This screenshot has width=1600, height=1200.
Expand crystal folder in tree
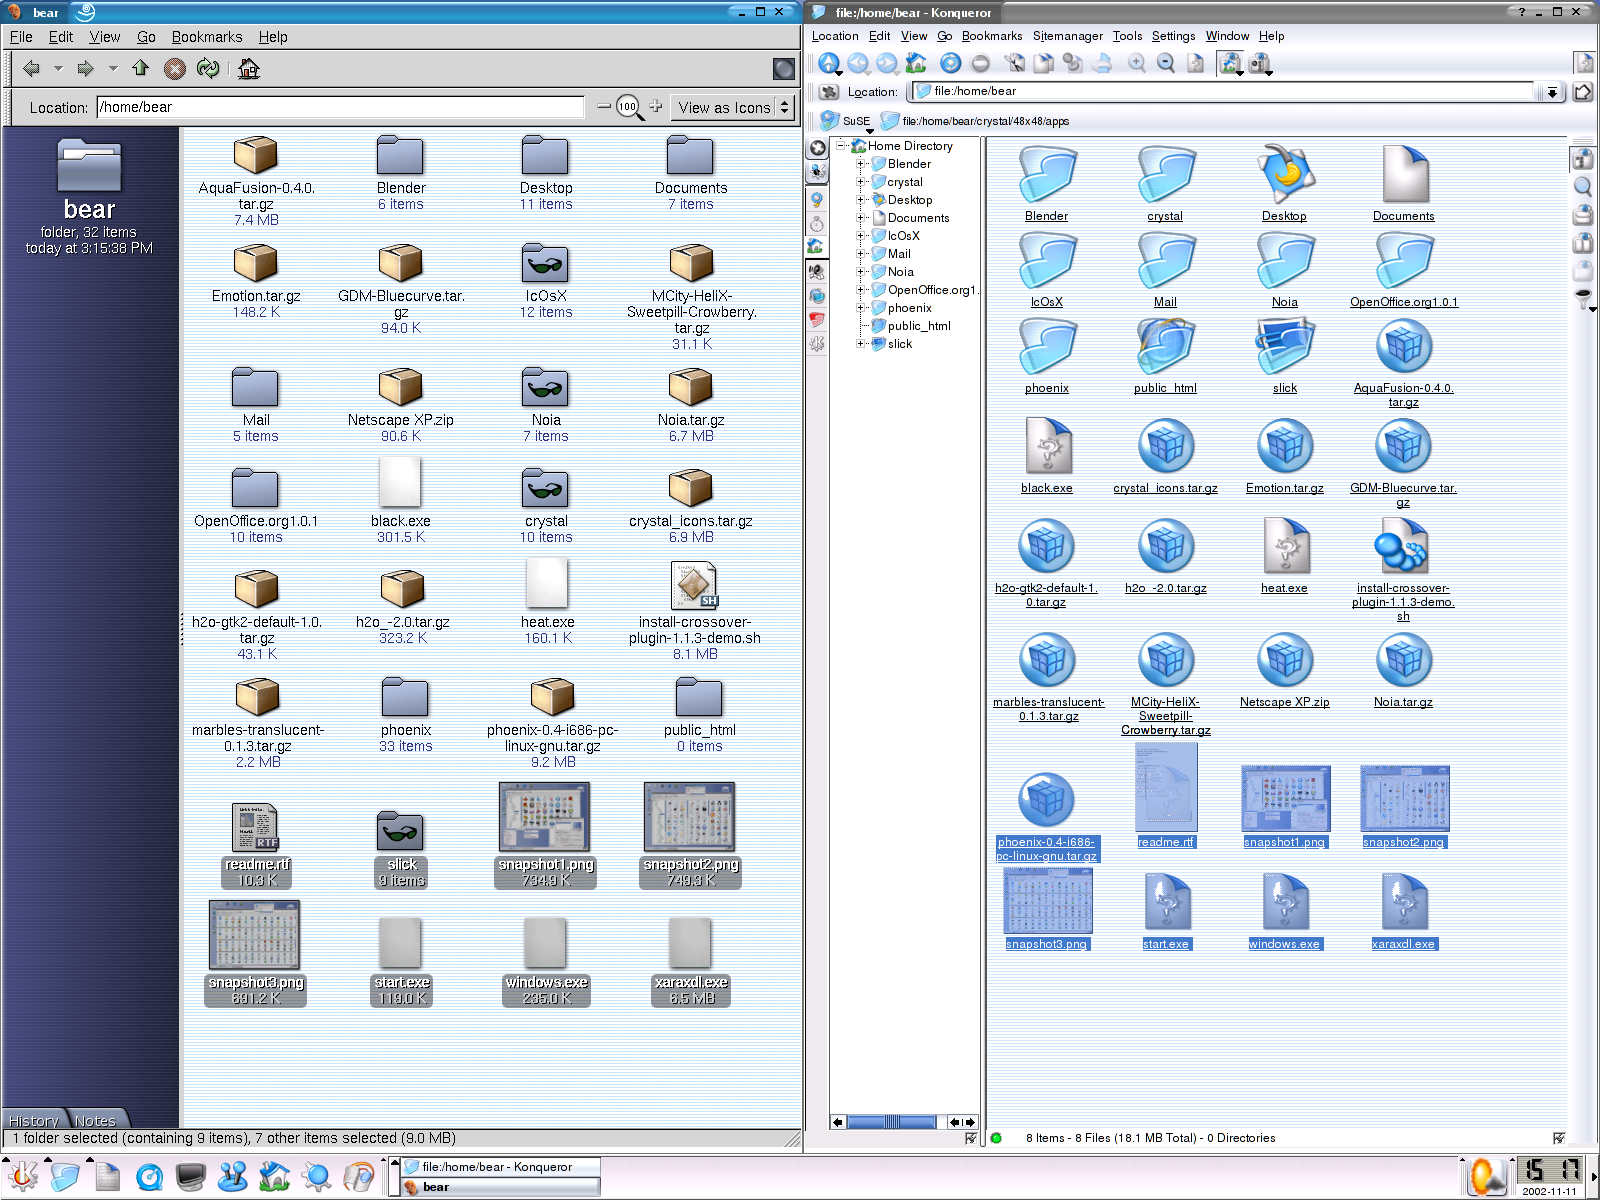(x=861, y=182)
